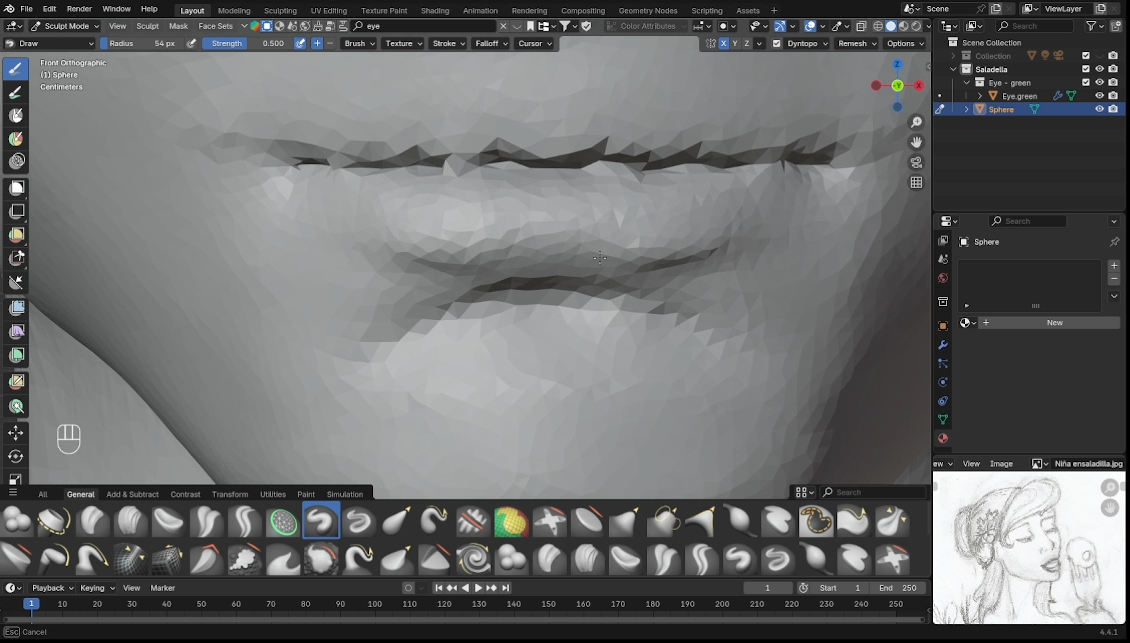Toggle the Collection exclude checkbox
Image resolution: width=1130 pixels, height=643 pixels.
click(x=1086, y=56)
